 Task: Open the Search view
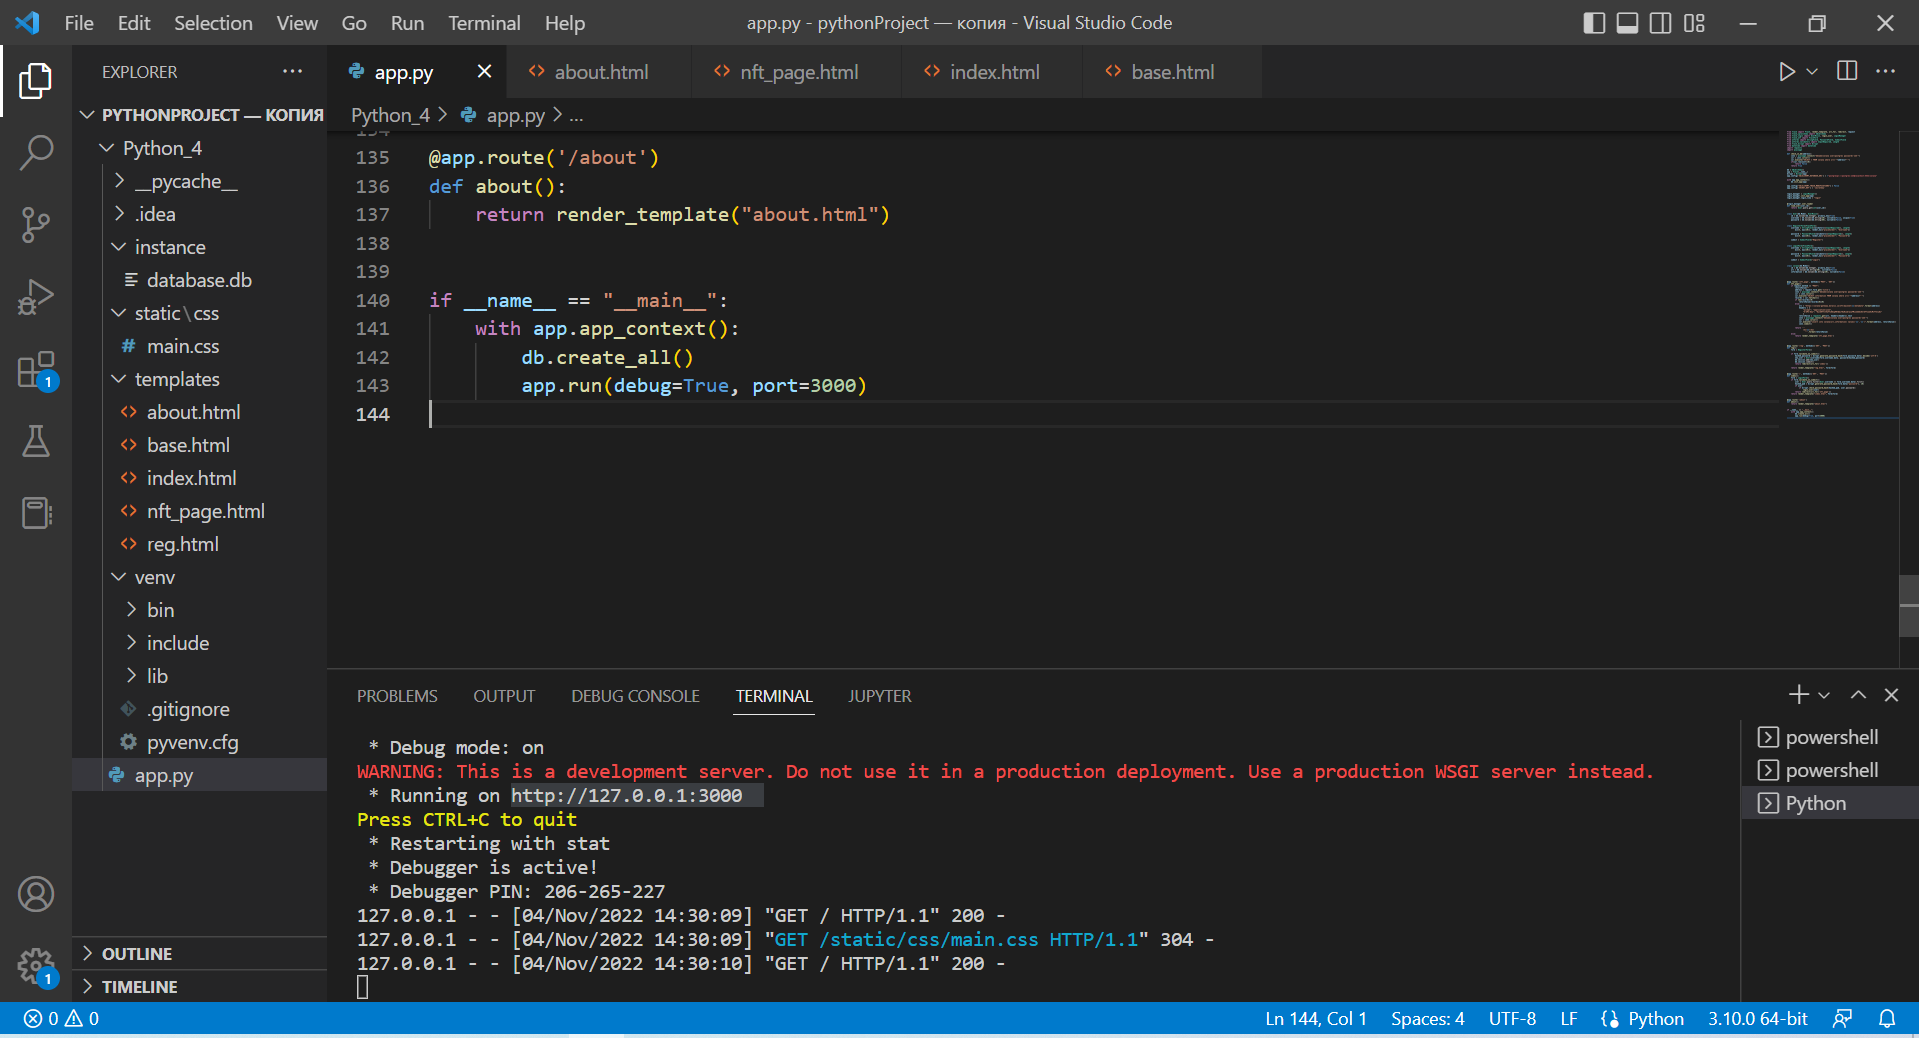click(x=36, y=152)
